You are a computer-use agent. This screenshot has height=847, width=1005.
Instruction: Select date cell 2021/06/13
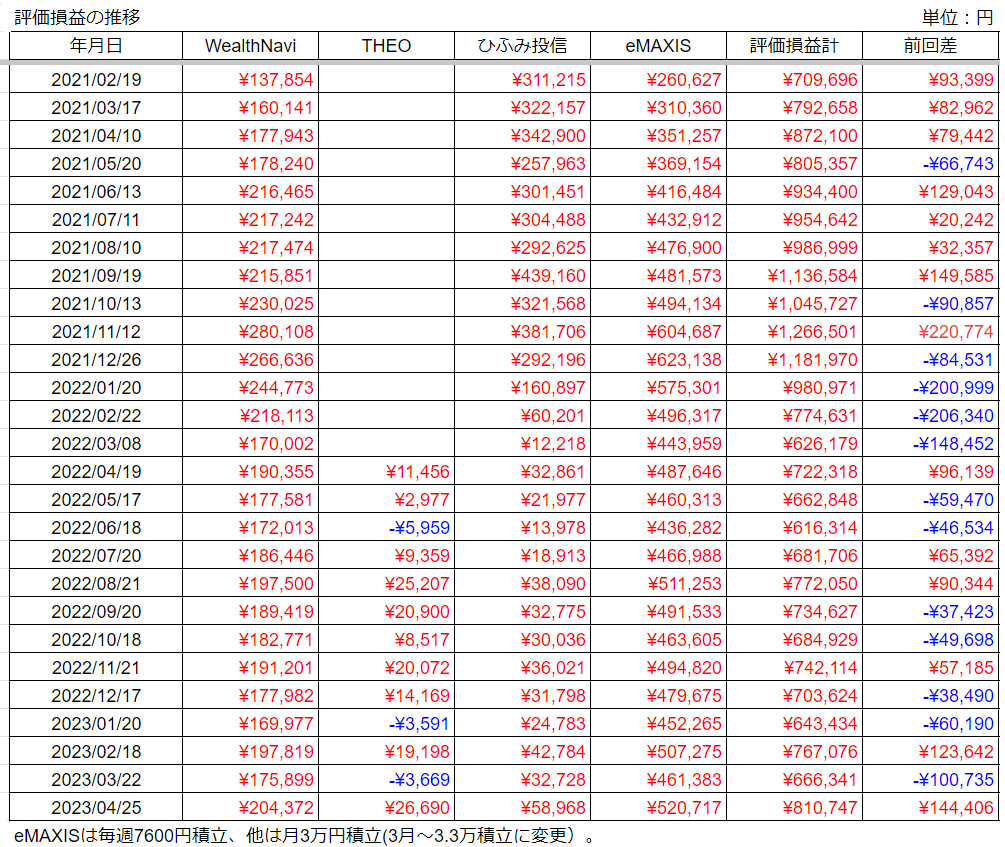pos(96,192)
